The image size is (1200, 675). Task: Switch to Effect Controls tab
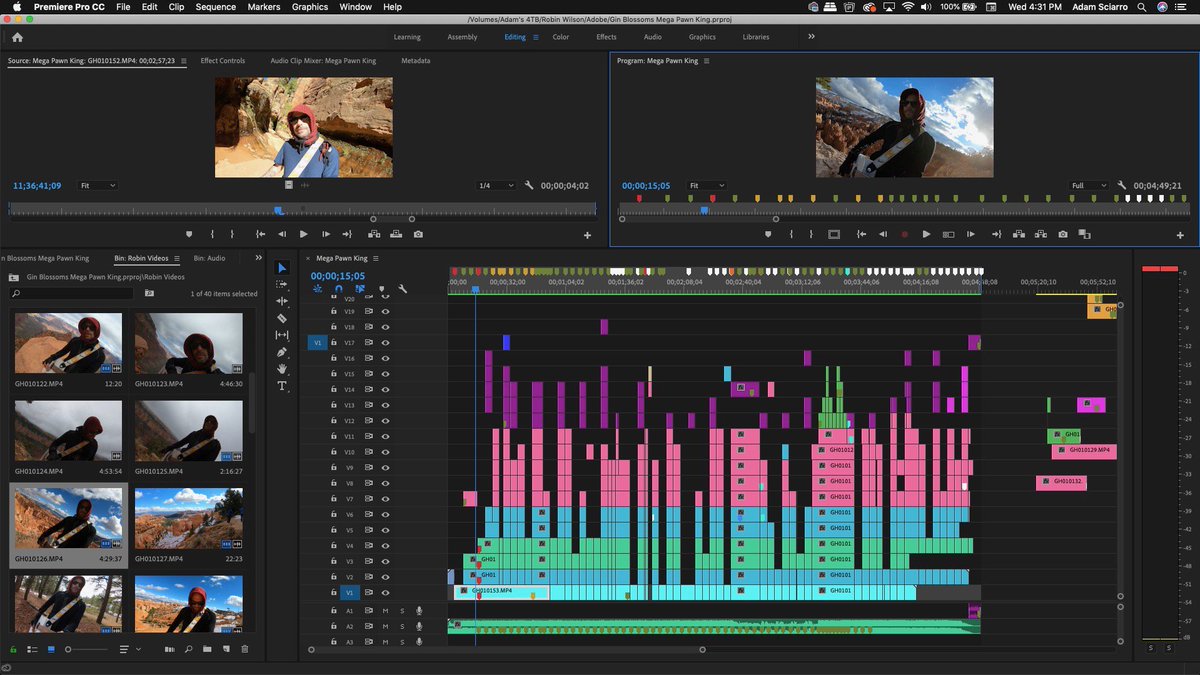[x=223, y=61]
